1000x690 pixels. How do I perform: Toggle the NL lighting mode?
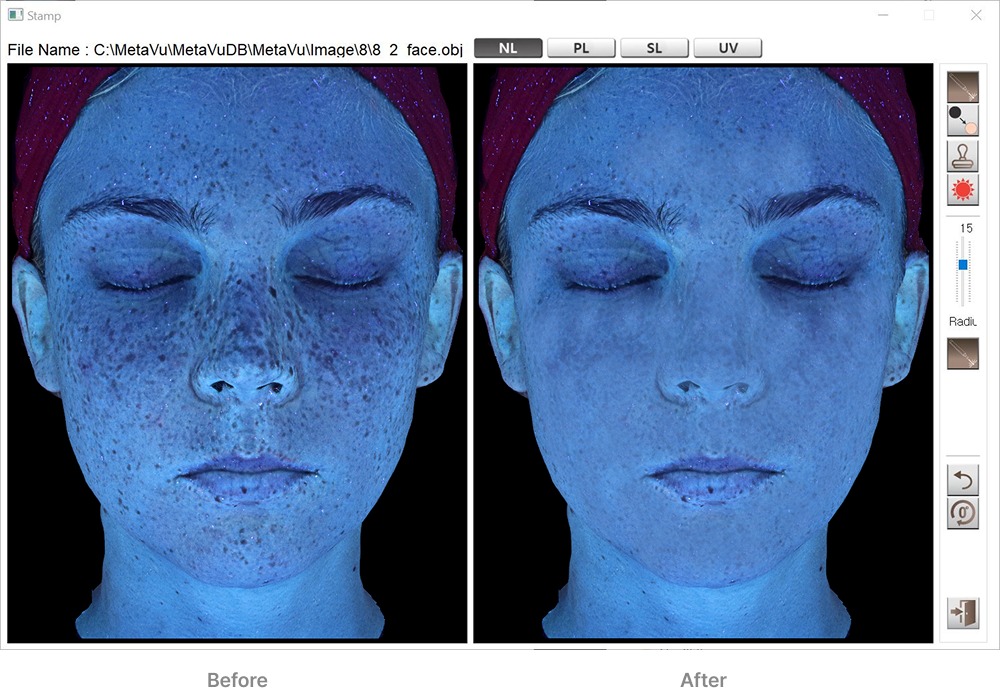coord(507,47)
